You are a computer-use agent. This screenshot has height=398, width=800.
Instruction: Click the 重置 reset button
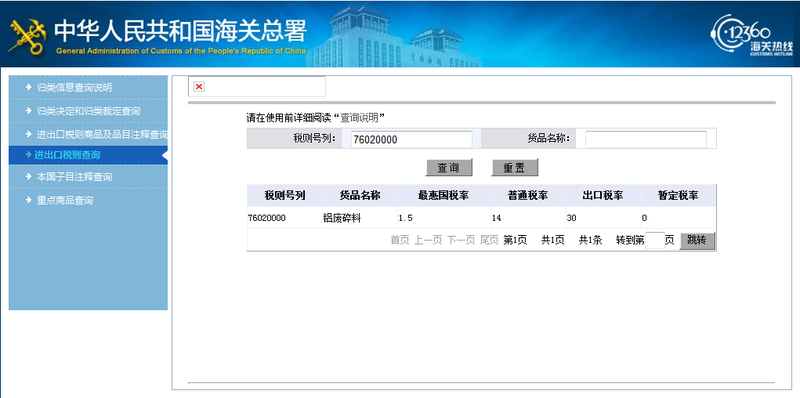pyautogui.click(x=514, y=167)
